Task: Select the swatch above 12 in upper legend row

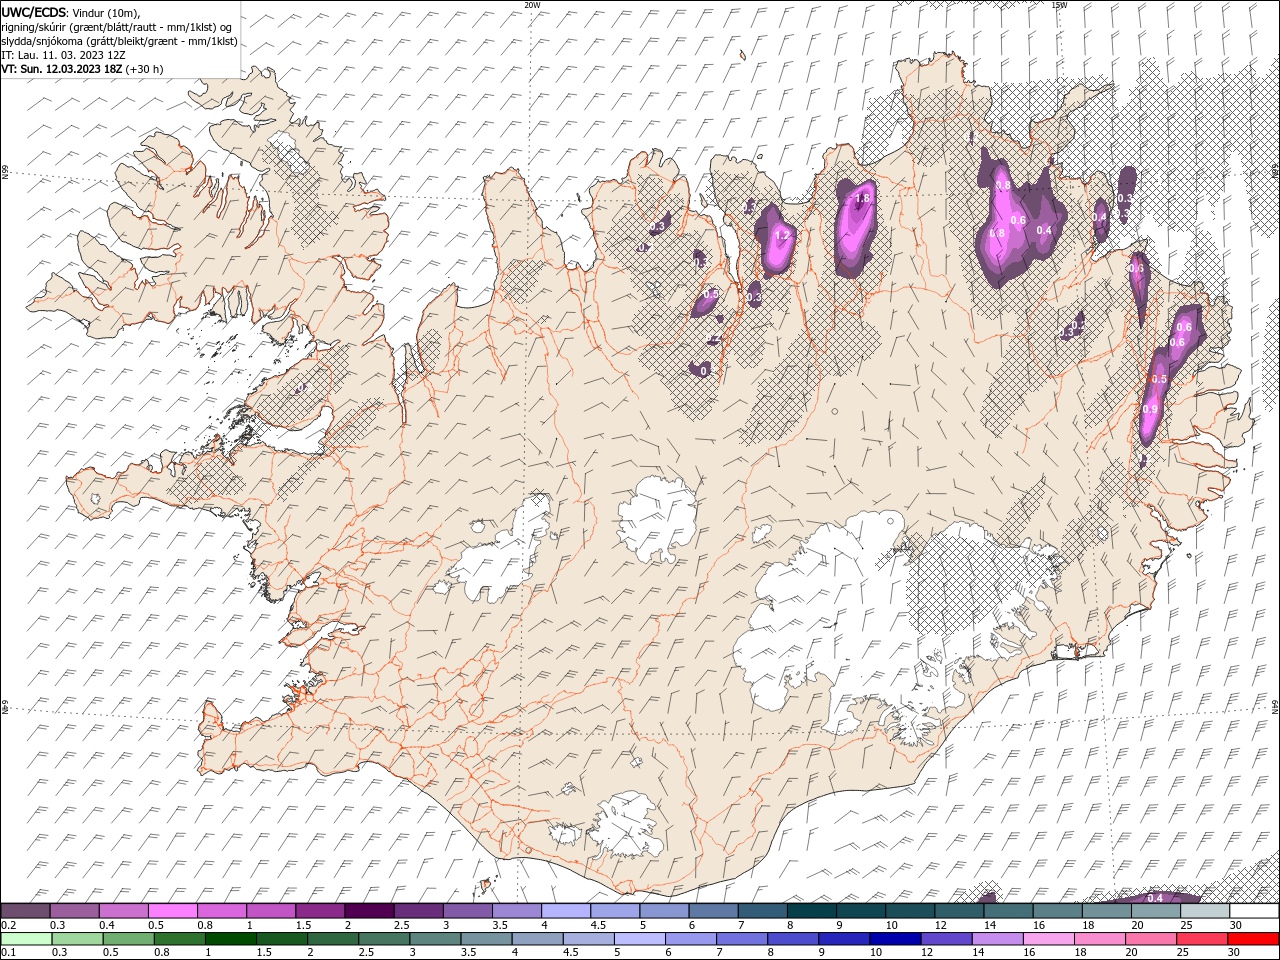Action: [959, 911]
